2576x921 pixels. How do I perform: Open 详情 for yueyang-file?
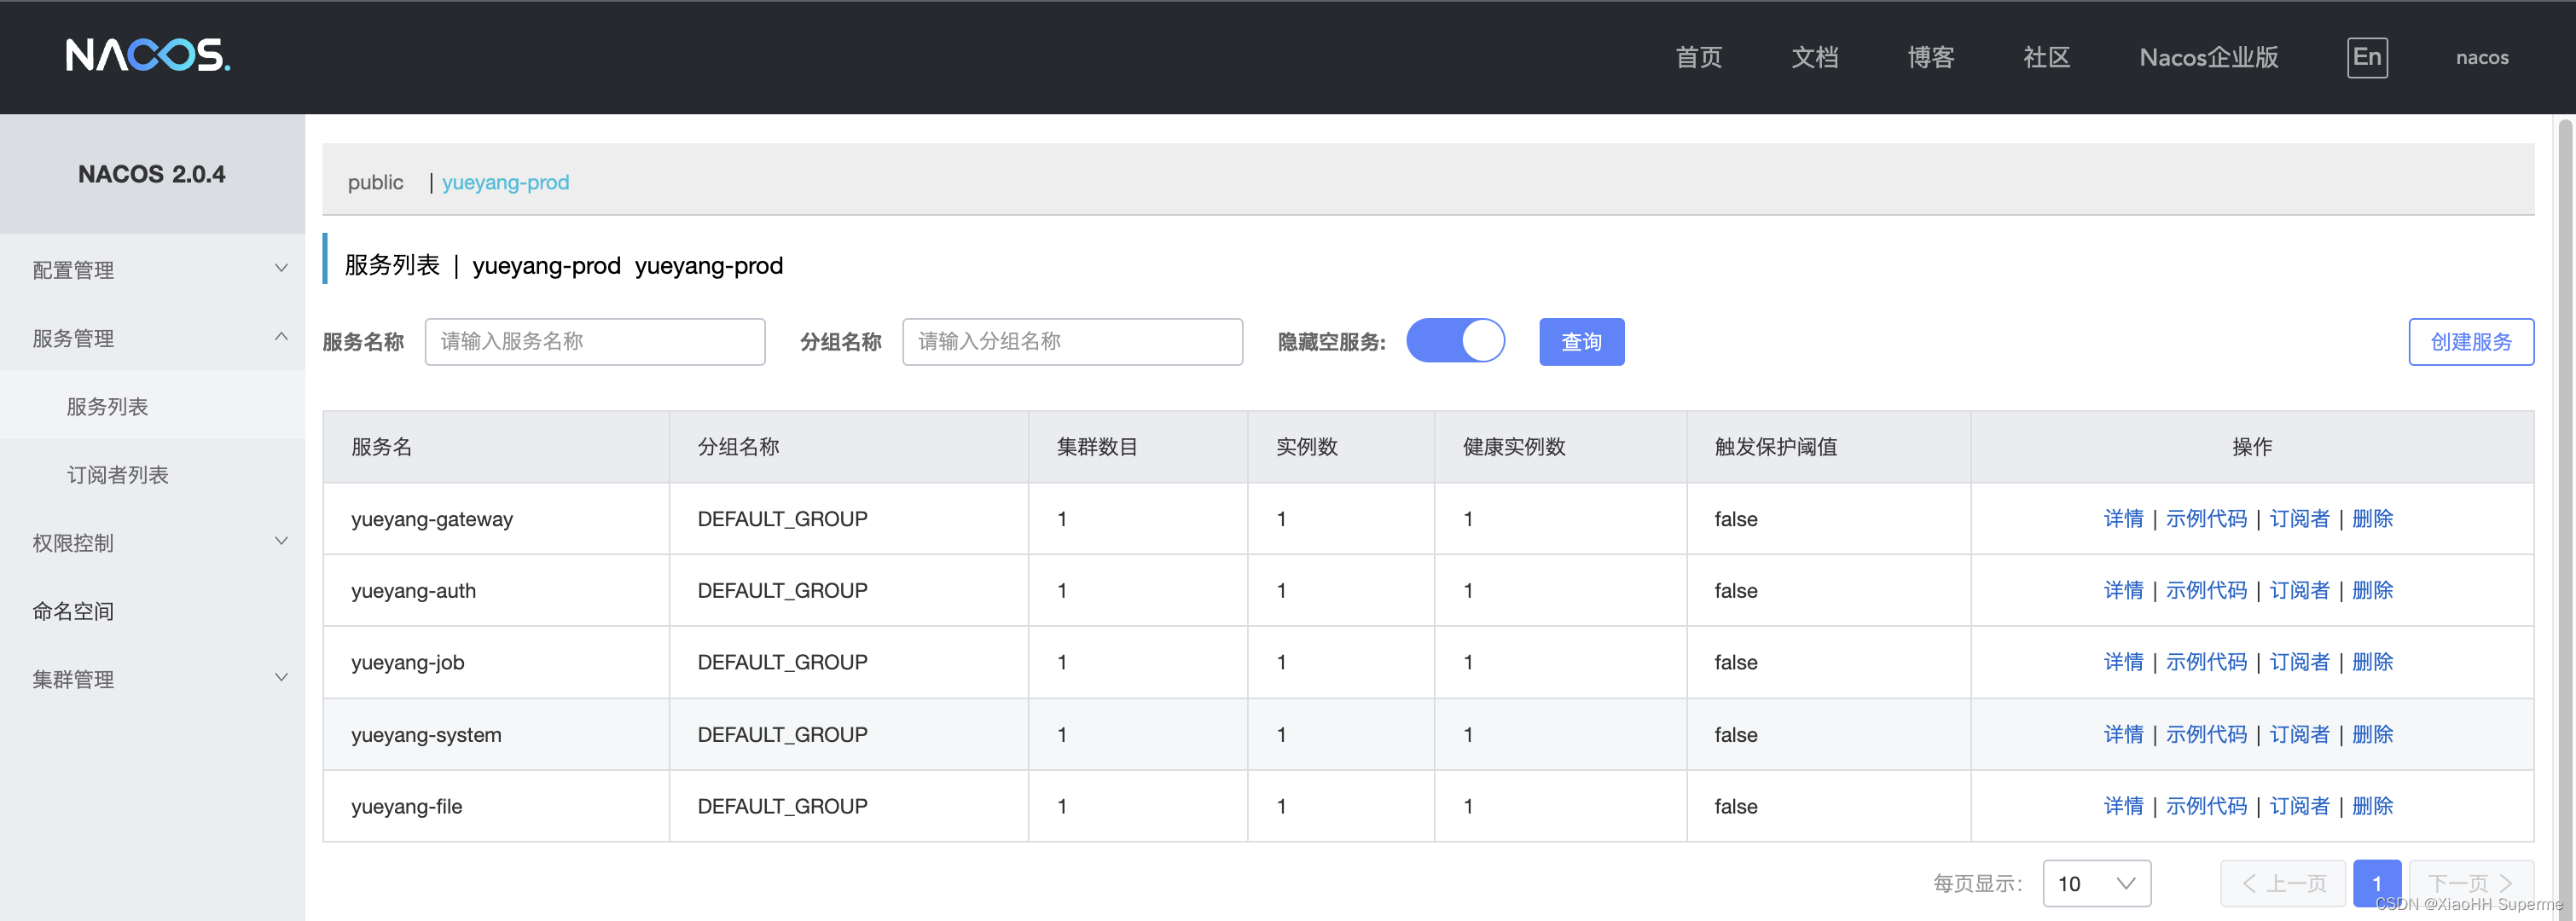2123,806
